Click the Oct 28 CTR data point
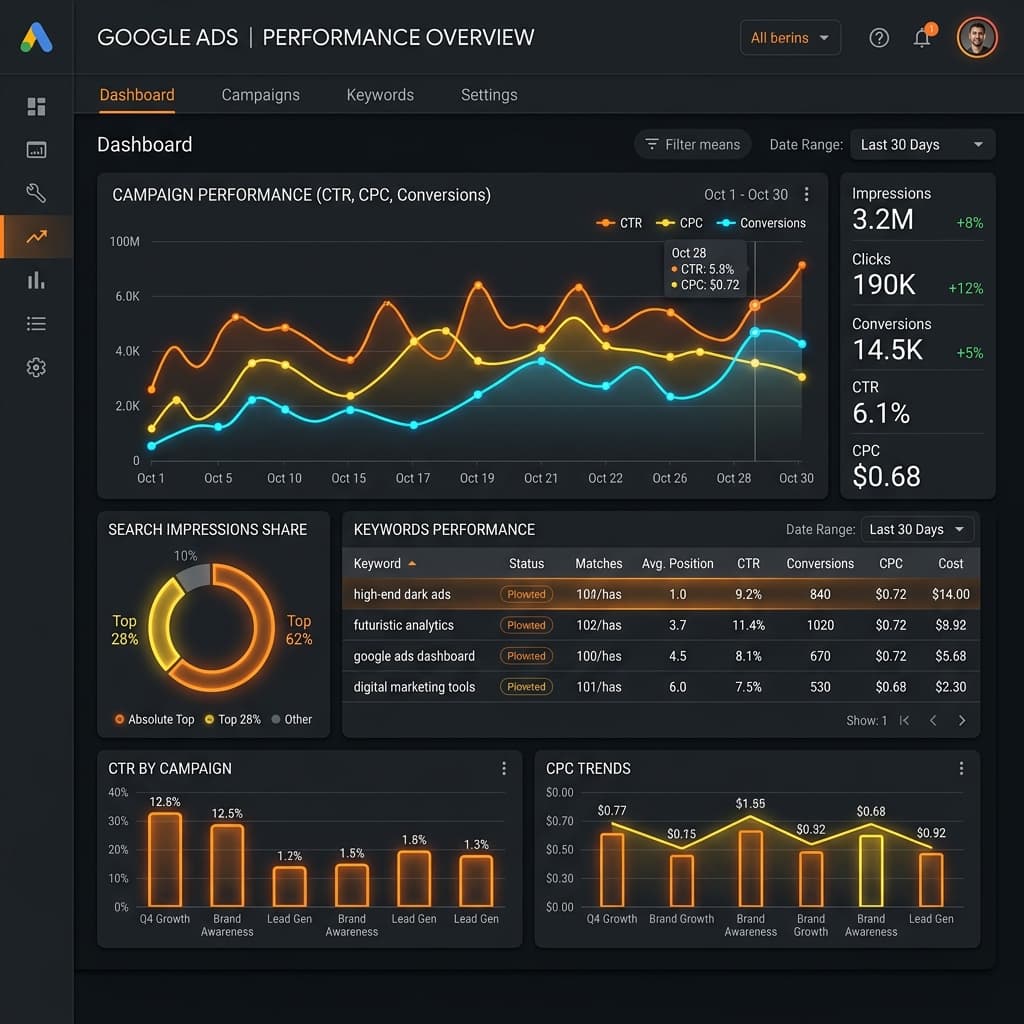This screenshot has width=1024, height=1024. (x=755, y=305)
